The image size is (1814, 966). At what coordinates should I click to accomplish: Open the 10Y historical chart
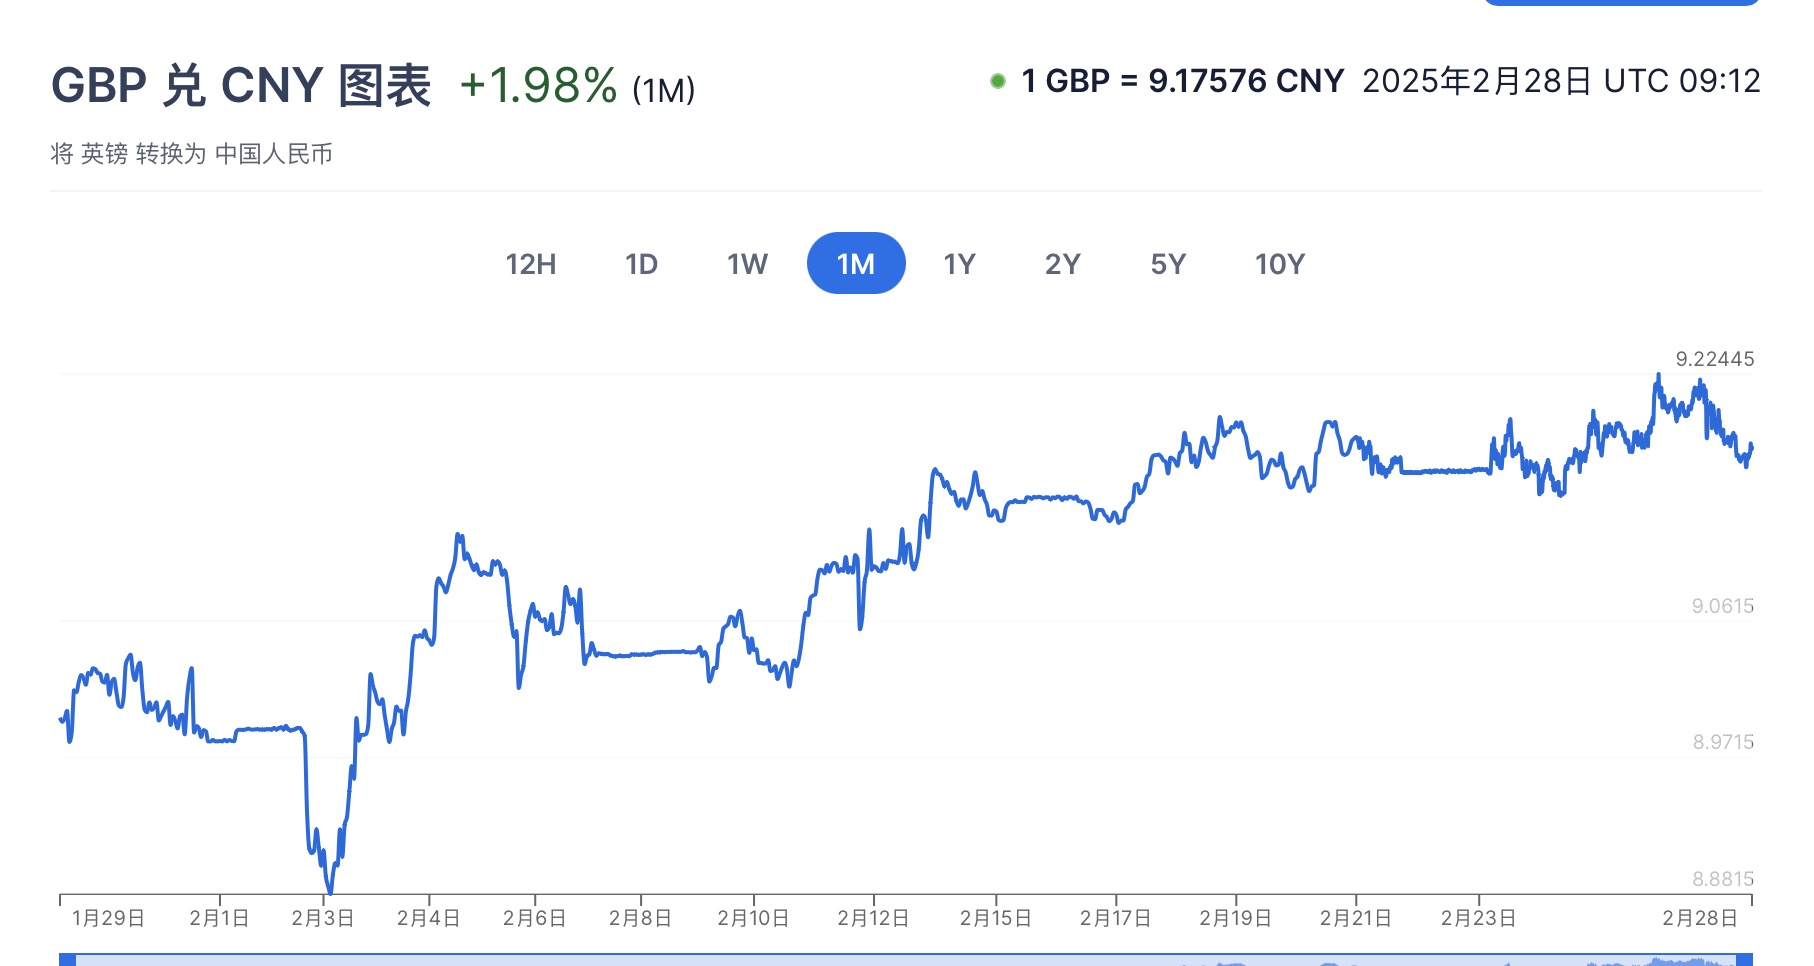(x=1279, y=264)
